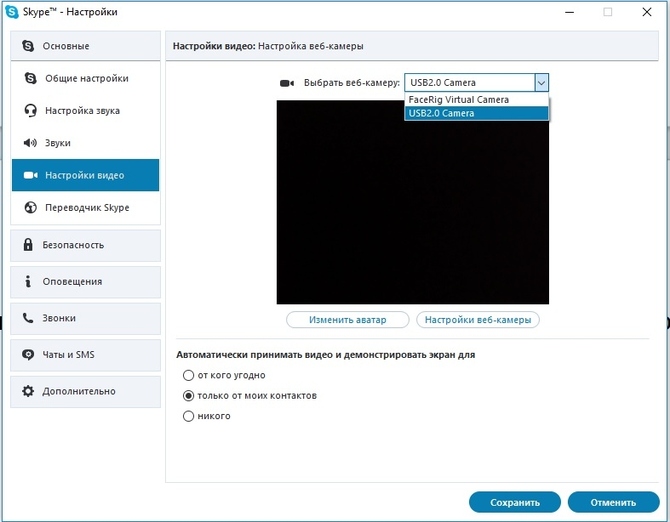This screenshot has width=670, height=522.
Task: Click the Изменить аватар button
Action: 347,320
